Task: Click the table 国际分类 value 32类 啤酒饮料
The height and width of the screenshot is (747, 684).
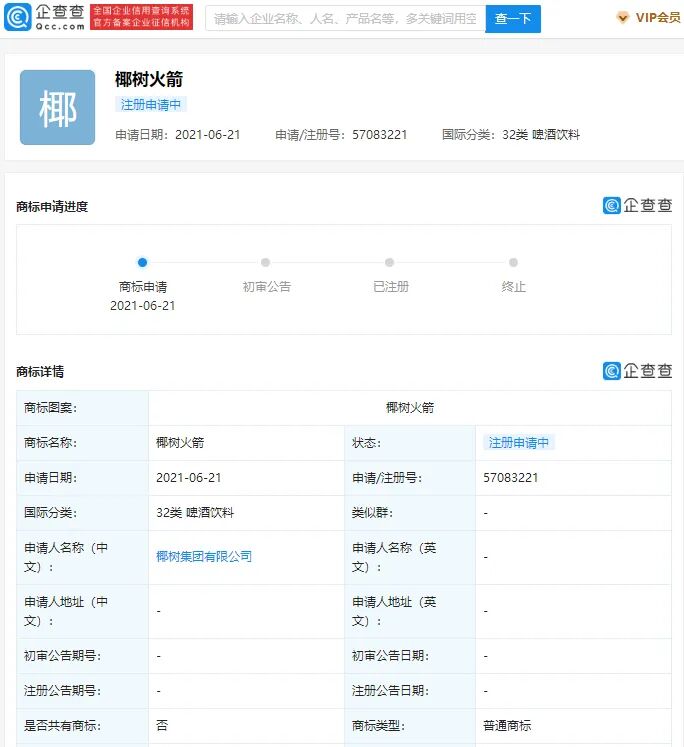Action: tap(195, 513)
